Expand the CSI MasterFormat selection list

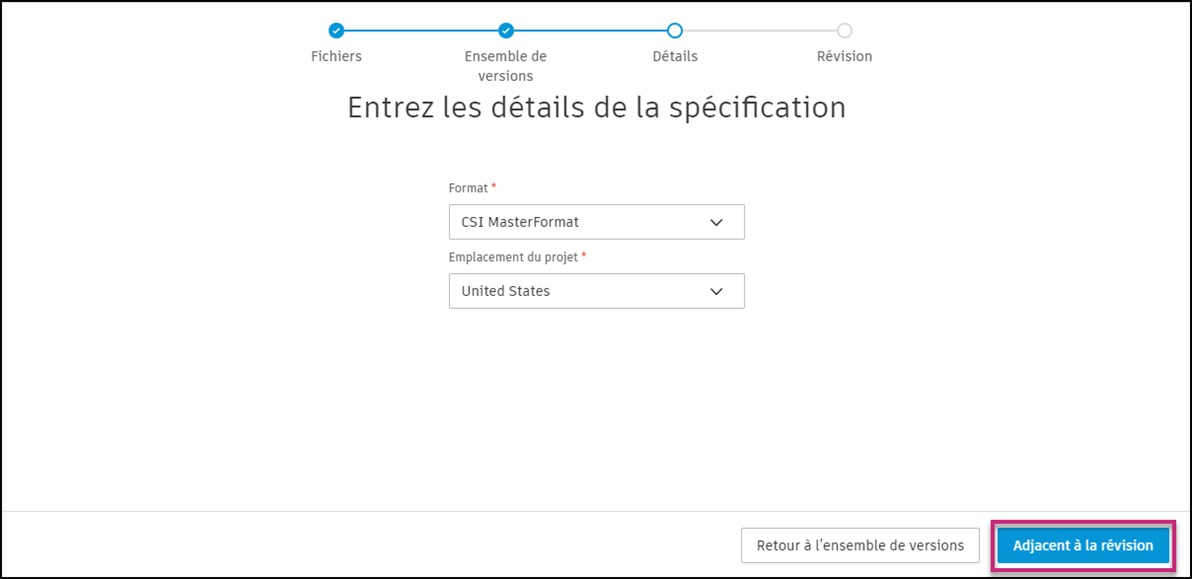point(596,221)
